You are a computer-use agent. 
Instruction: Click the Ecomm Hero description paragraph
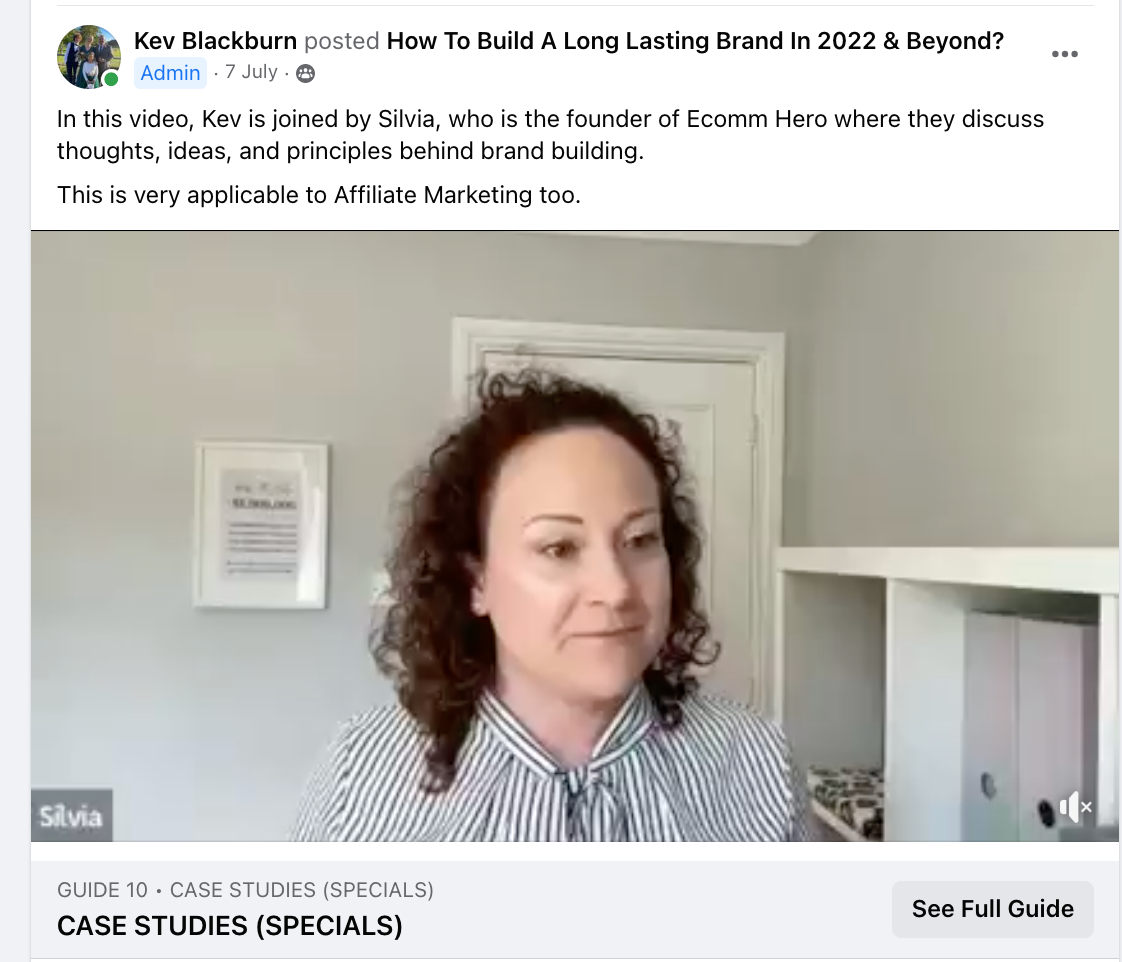click(550, 135)
